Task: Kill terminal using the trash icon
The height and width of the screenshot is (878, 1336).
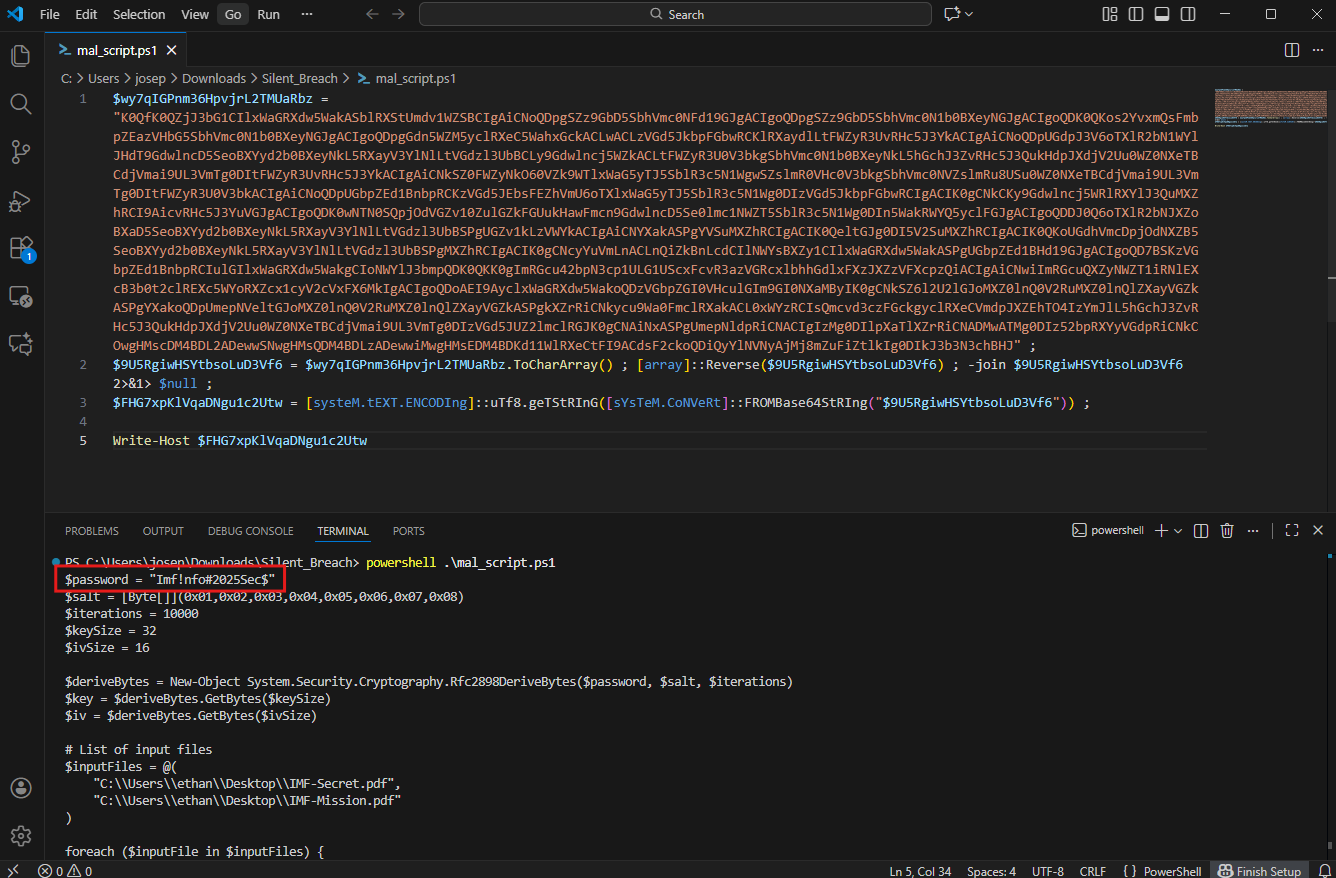Action: click(1227, 531)
